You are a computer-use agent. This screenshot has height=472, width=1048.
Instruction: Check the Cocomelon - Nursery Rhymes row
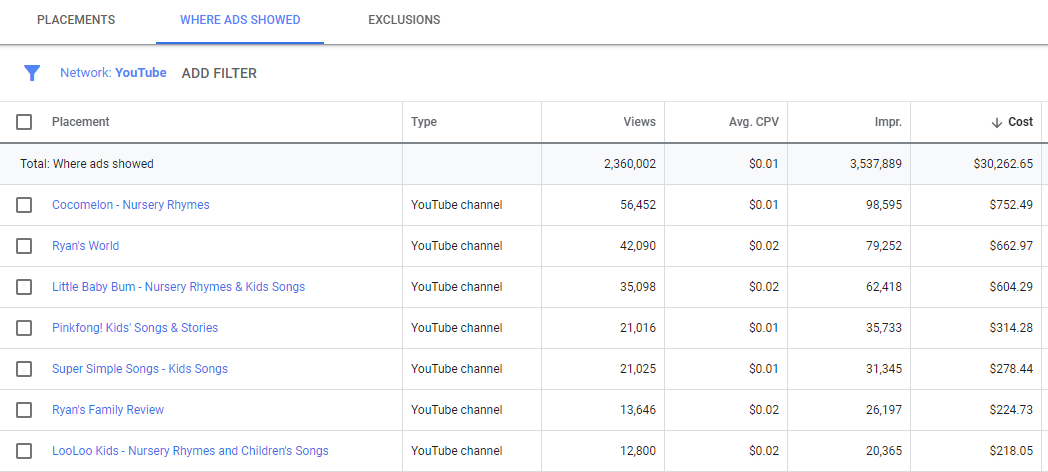point(24,205)
